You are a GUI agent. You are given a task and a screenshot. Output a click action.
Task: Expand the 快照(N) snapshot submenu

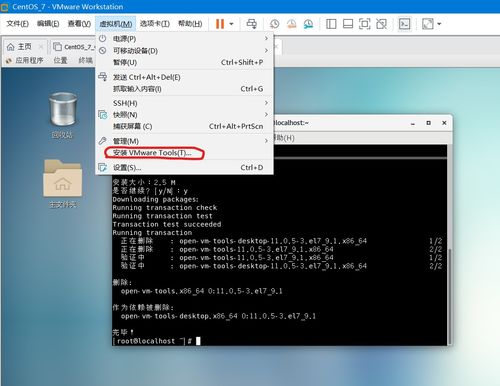coord(184,115)
